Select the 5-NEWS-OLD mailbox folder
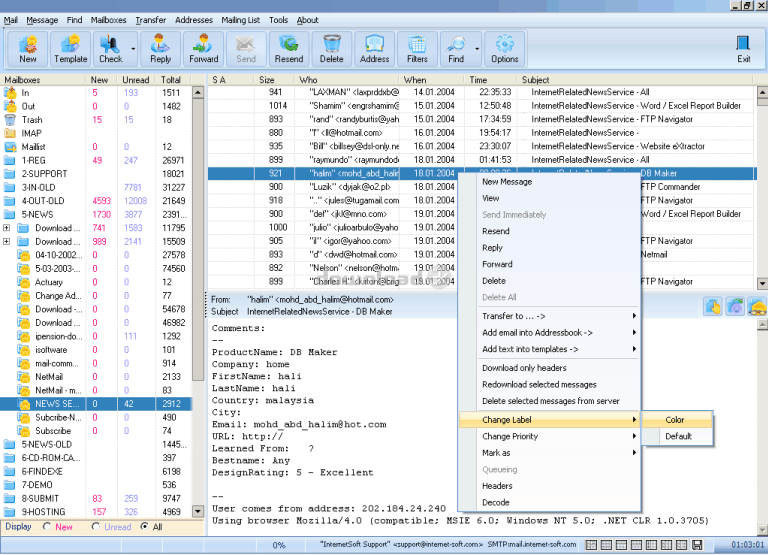The image size is (768, 555). (x=46, y=444)
